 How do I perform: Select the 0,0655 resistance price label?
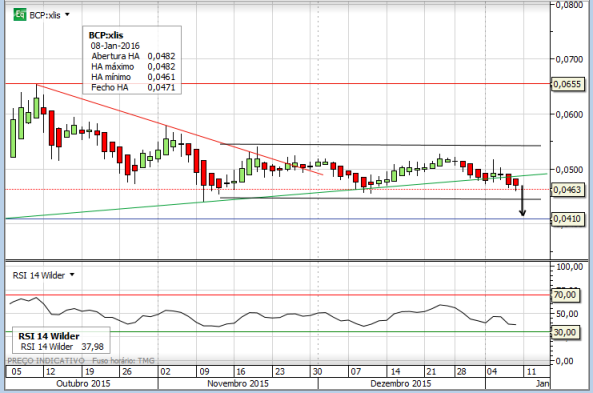(x=567, y=84)
